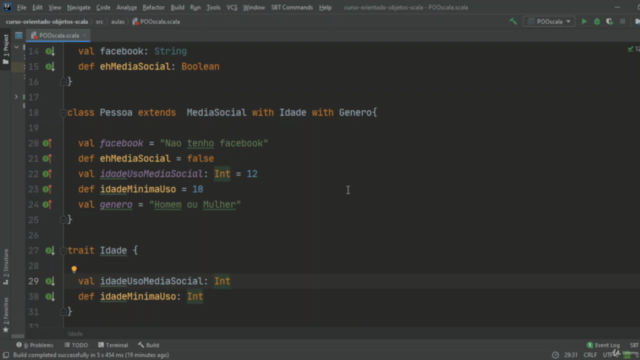
Task: Click the fold end marker on line 25
Action: pos(63,220)
